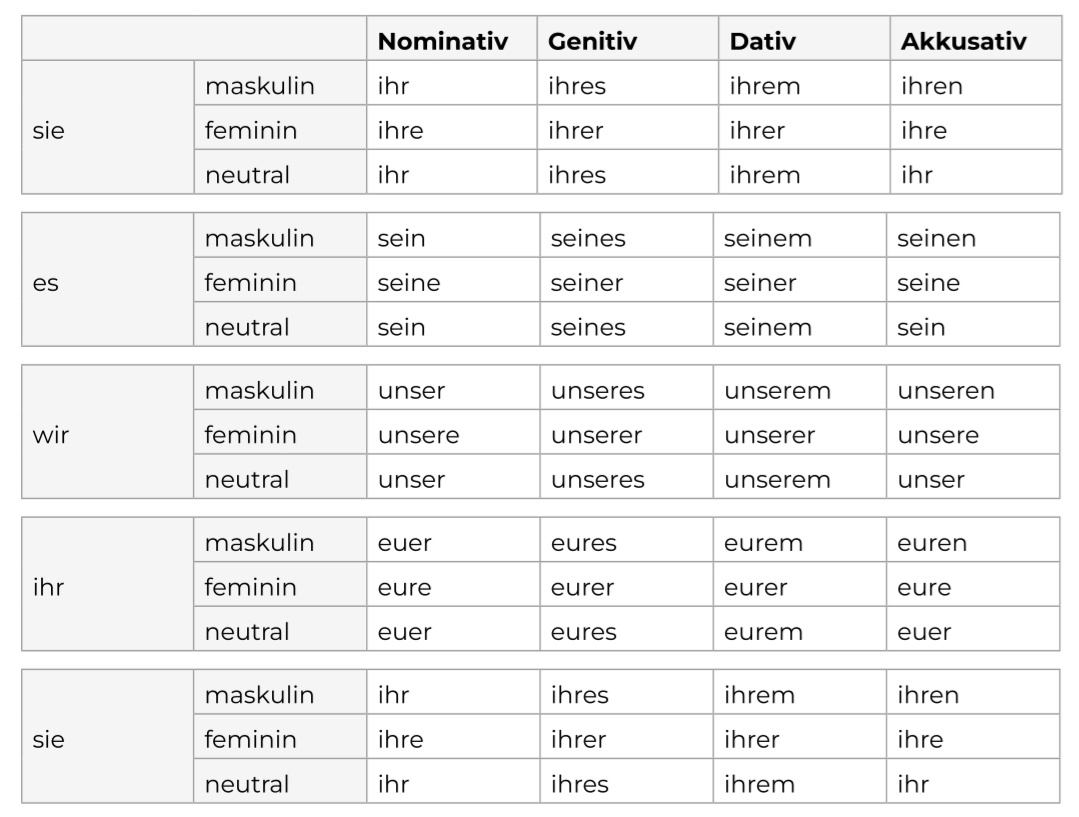Click the 'wir' pronoun row label
This screenshot has width=1079, height=817.
[49, 435]
